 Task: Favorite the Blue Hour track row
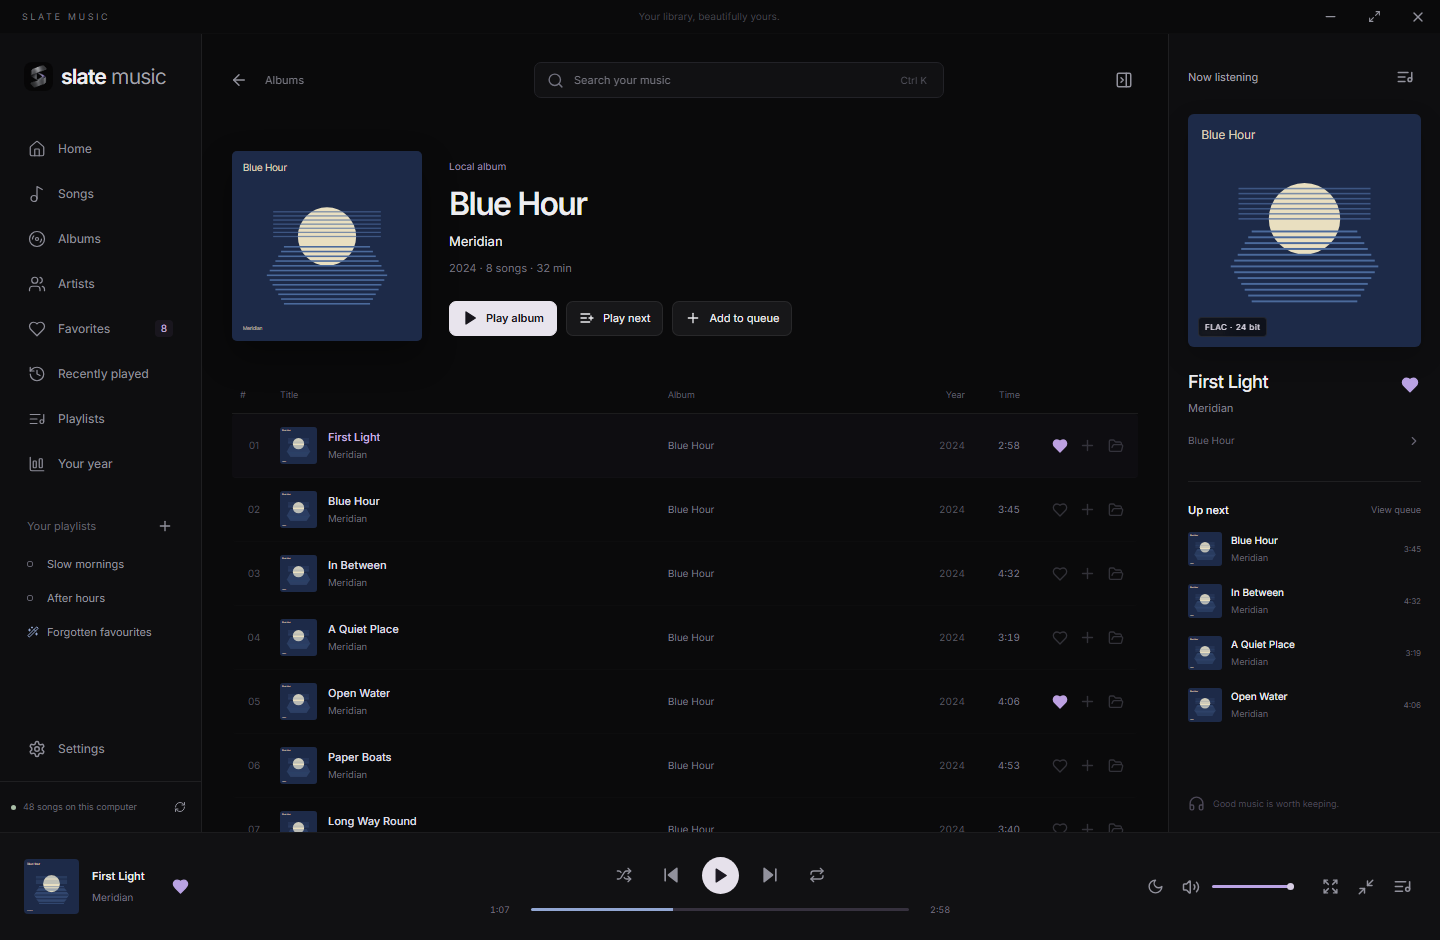pyautogui.click(x=1060, y=510)
